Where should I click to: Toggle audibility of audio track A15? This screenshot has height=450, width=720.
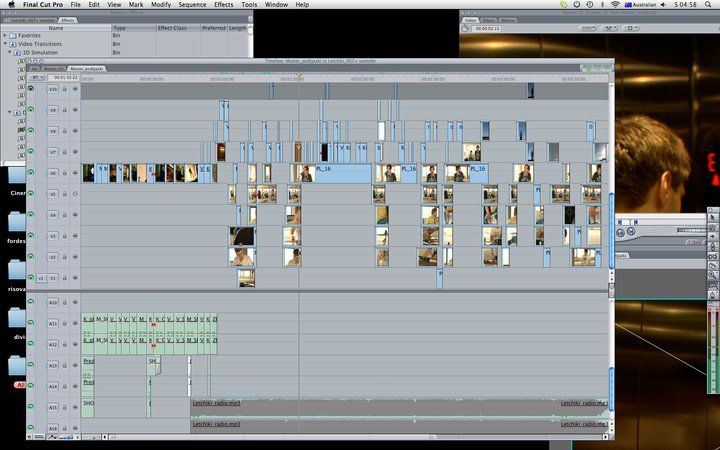31,407
